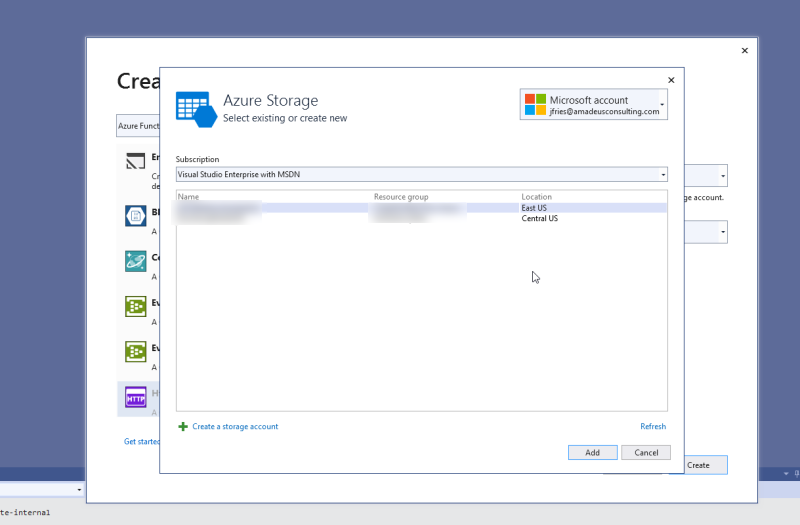
Task: Open the Create a storage account link
Action: pos(235,427)
